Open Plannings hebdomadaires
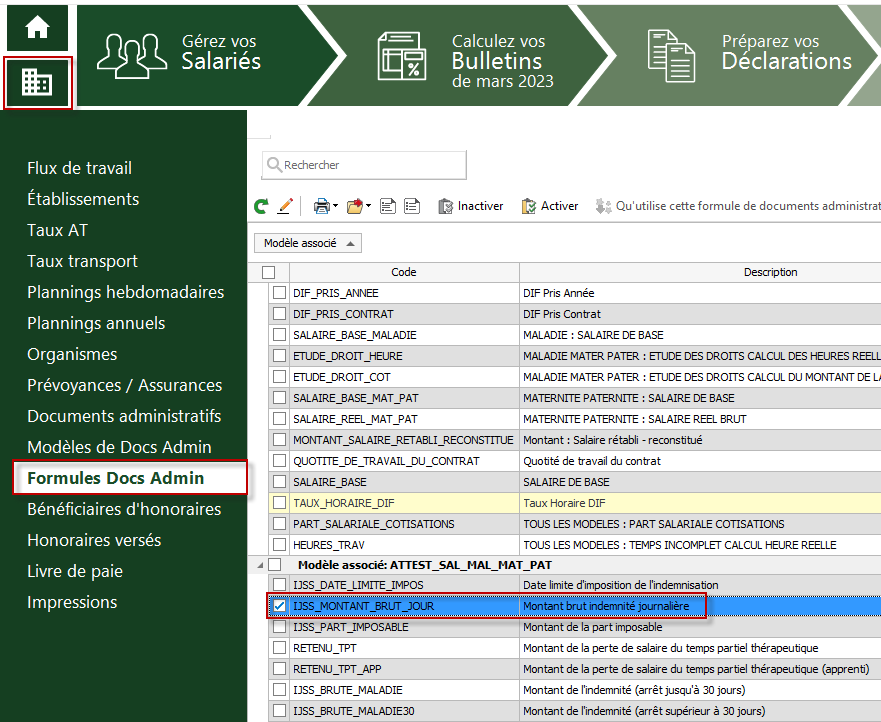881x722 pixels. [126, 292]
